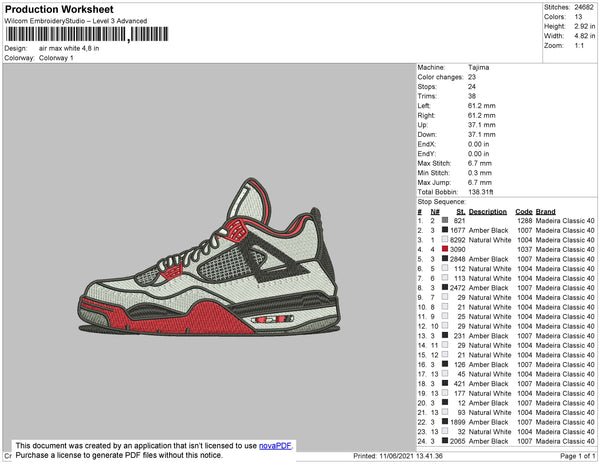Click the embroidered sneaker design preview
The width and height of the screenshot is (600, 464).
209,257
